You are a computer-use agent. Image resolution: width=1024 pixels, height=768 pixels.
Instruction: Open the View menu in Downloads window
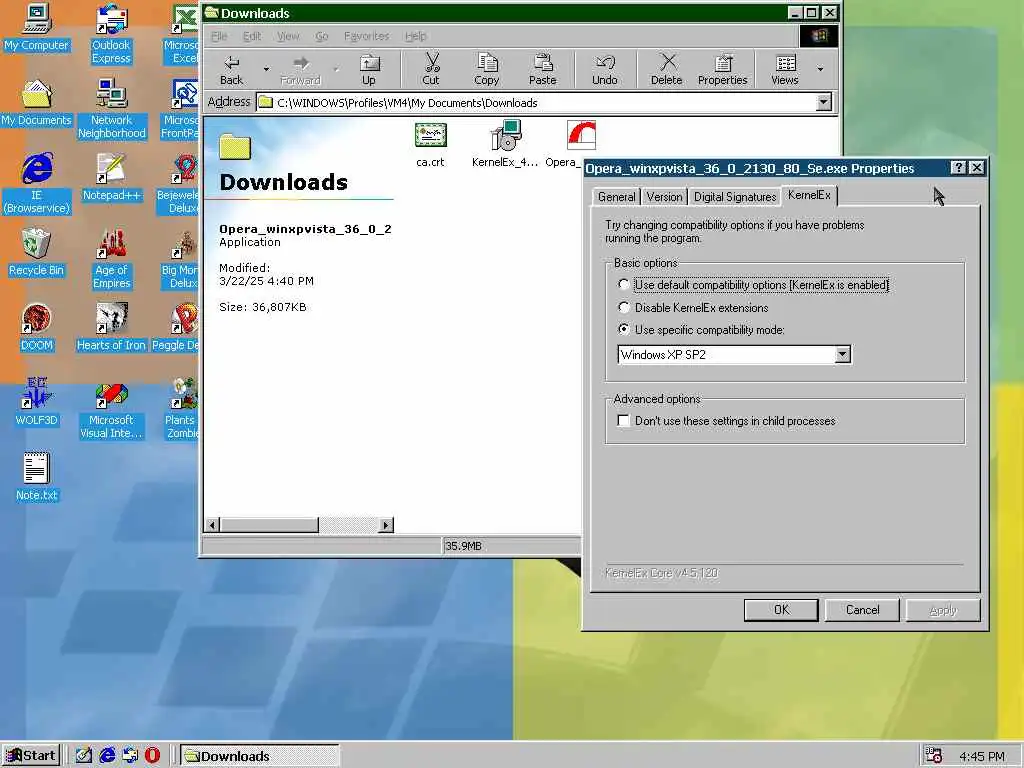click(288, 36)
